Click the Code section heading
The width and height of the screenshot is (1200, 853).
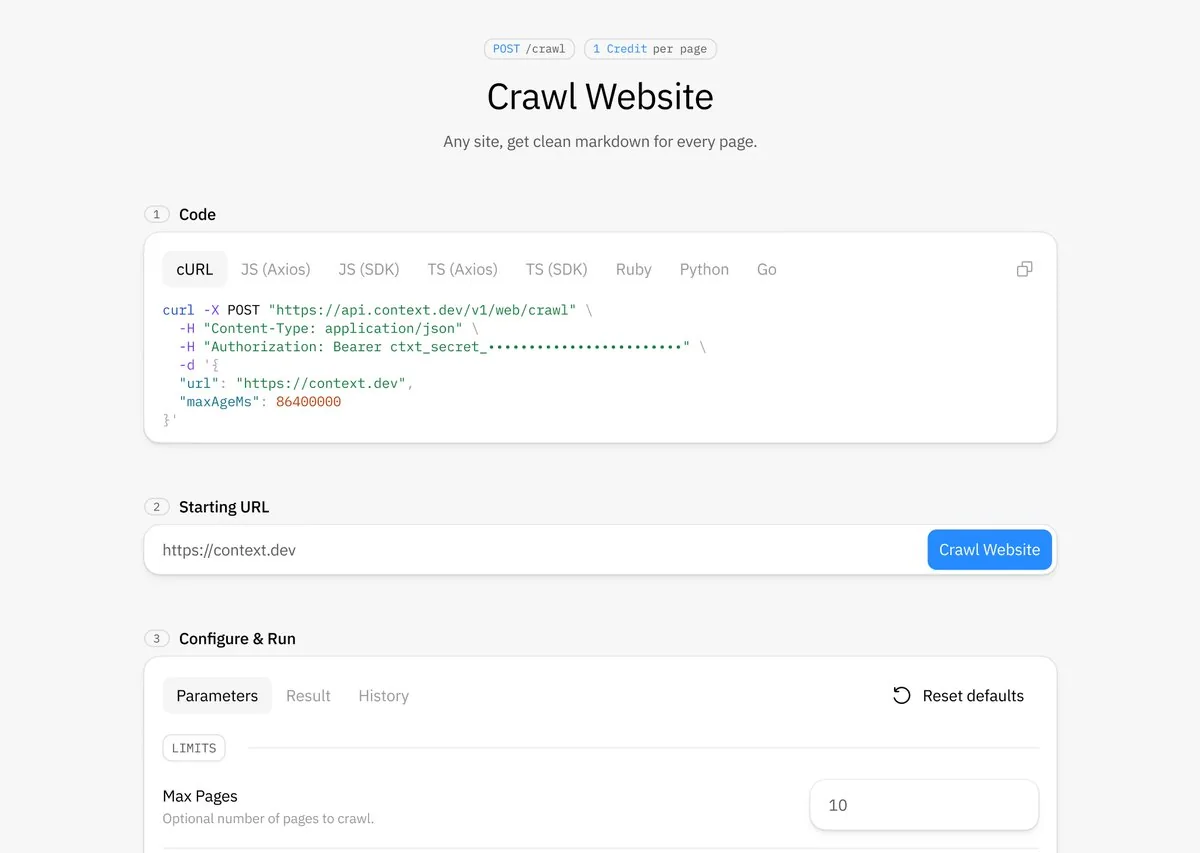[197, 215]
